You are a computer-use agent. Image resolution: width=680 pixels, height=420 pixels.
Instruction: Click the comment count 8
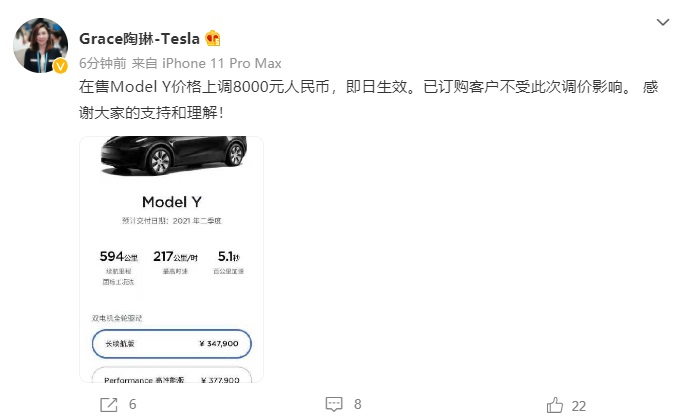(x=358, y=405)
